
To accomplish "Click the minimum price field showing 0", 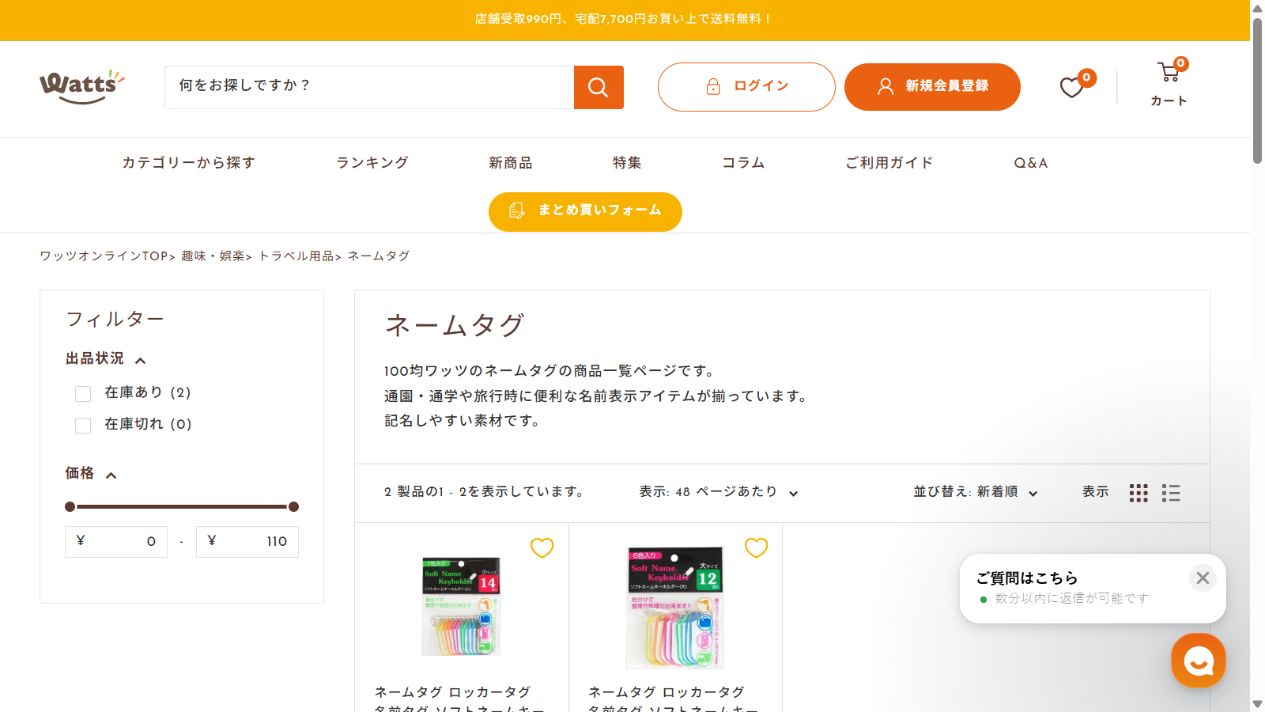I will pos(116,542).
